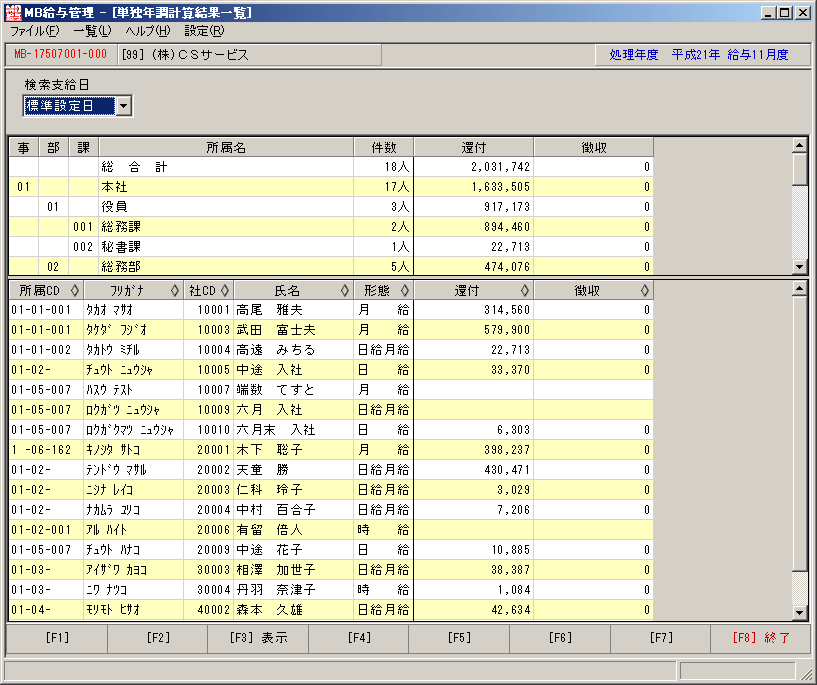Click the [F1] function button
This screenshot has height=685, width=817.
point(57,638)
